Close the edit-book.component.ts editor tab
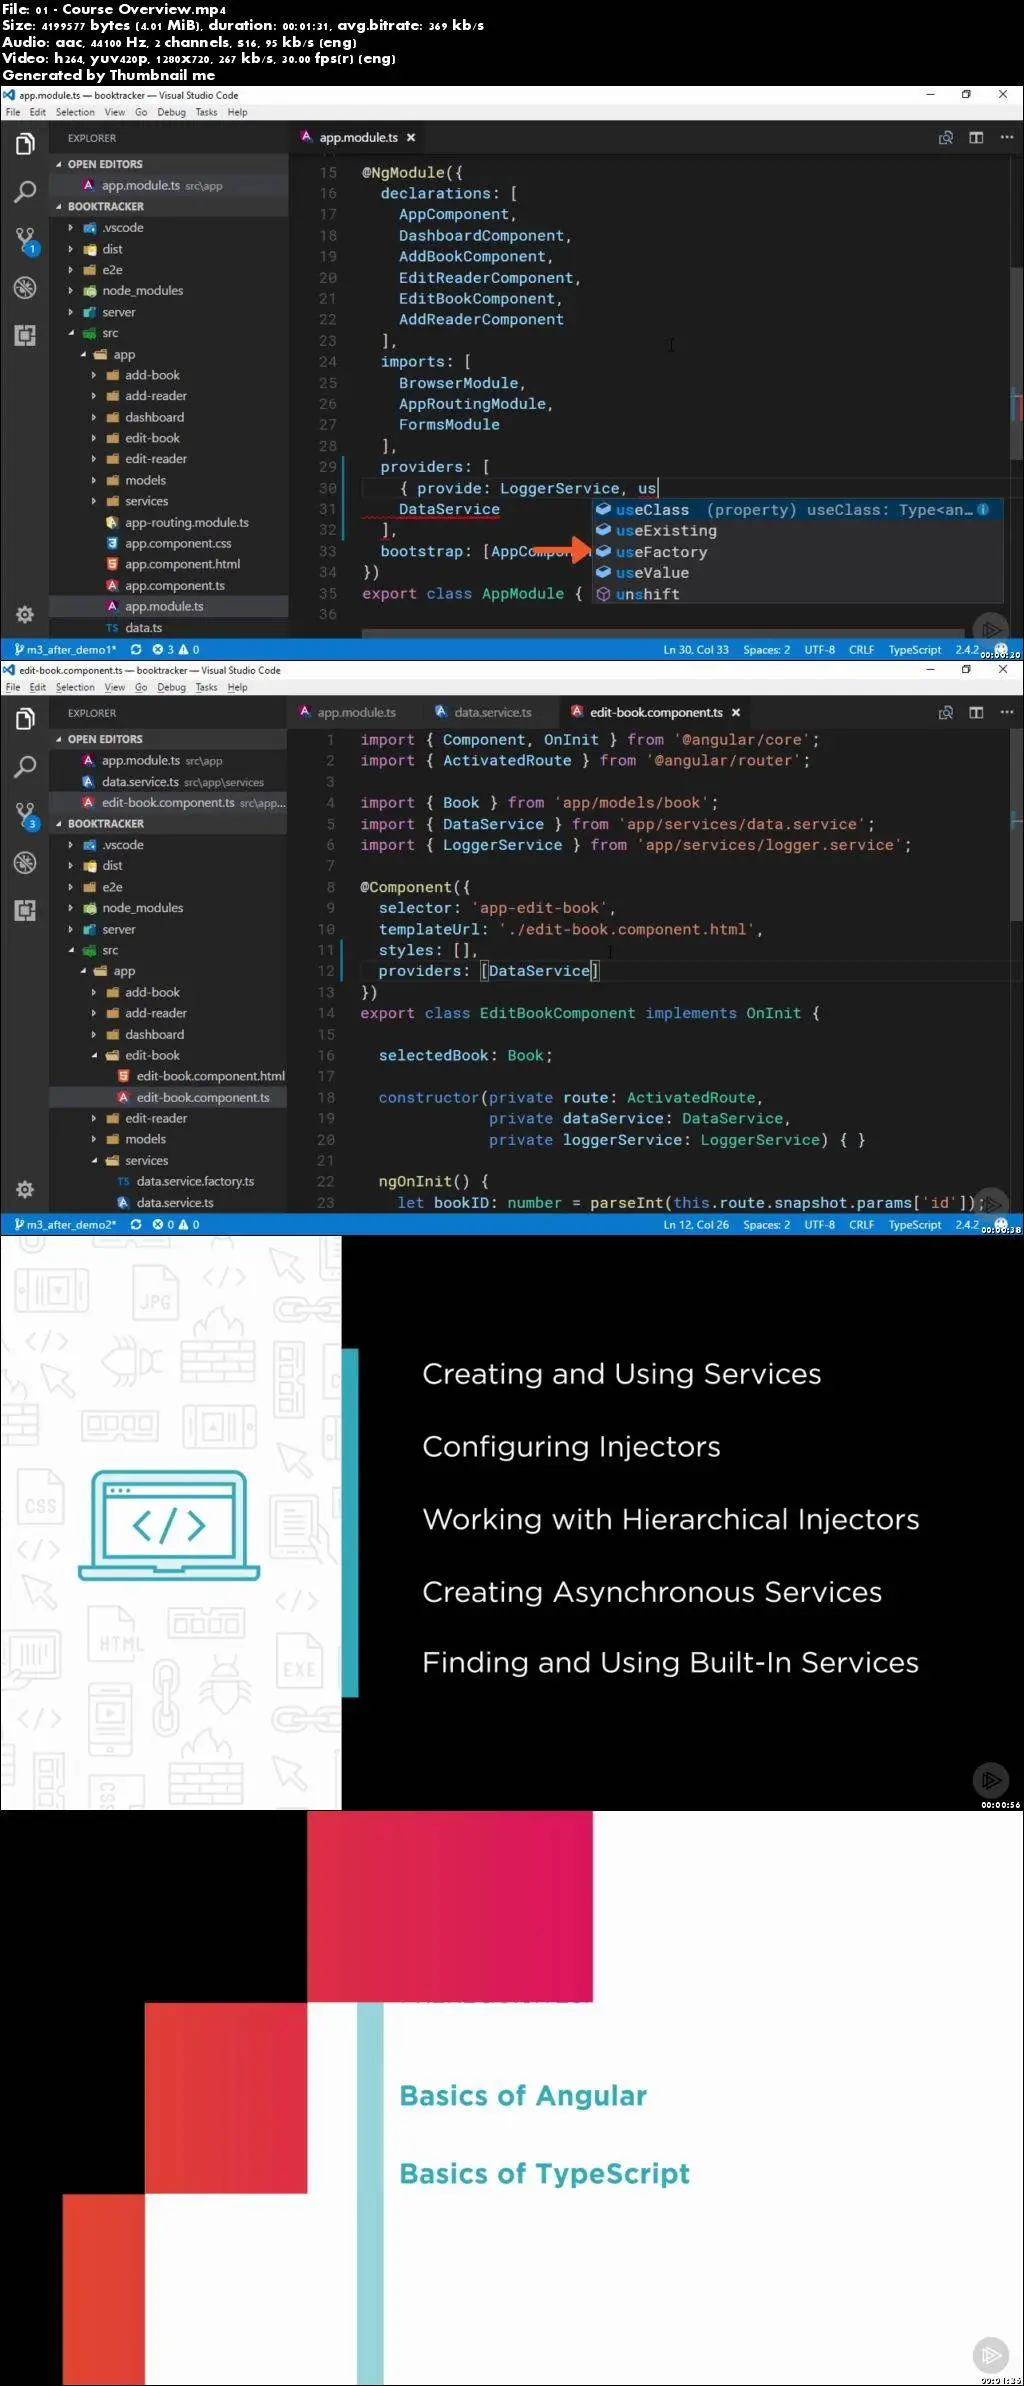 pyautogui.click(x=736, y=713)
